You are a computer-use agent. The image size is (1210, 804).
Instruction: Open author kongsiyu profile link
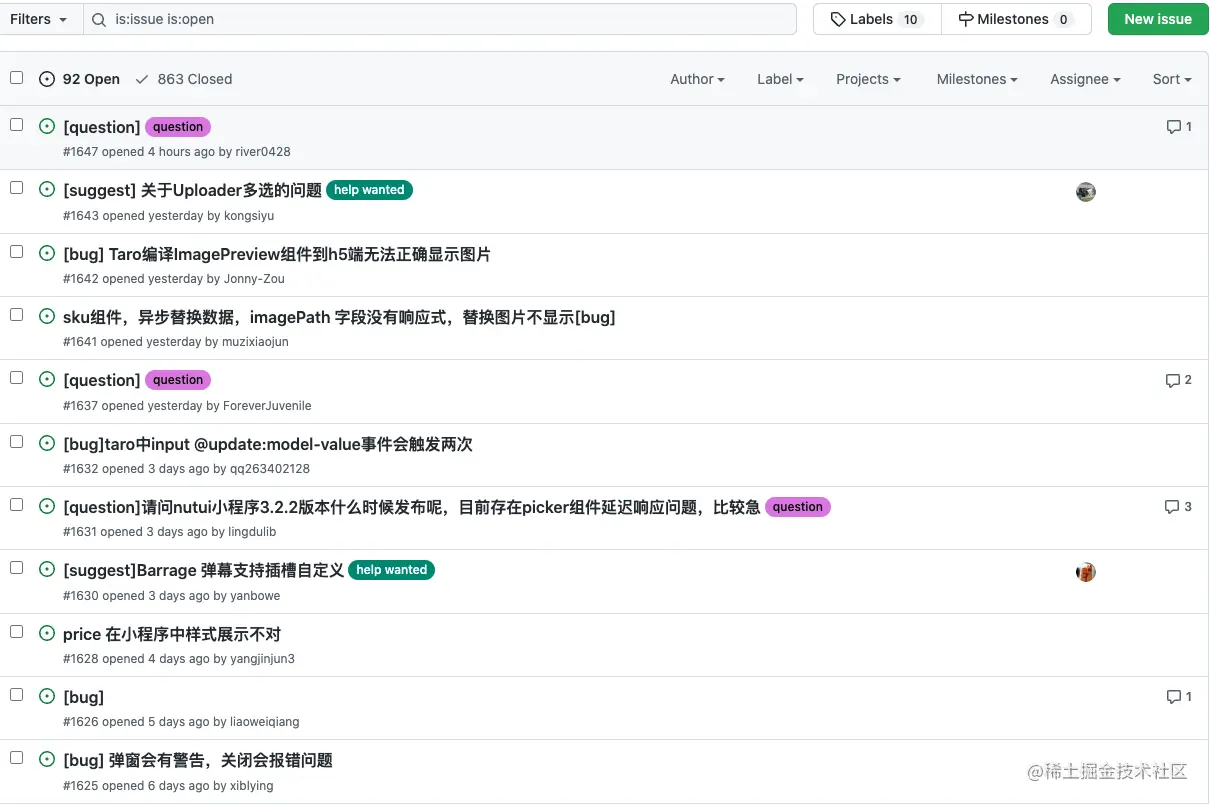[x=249, y=216]
